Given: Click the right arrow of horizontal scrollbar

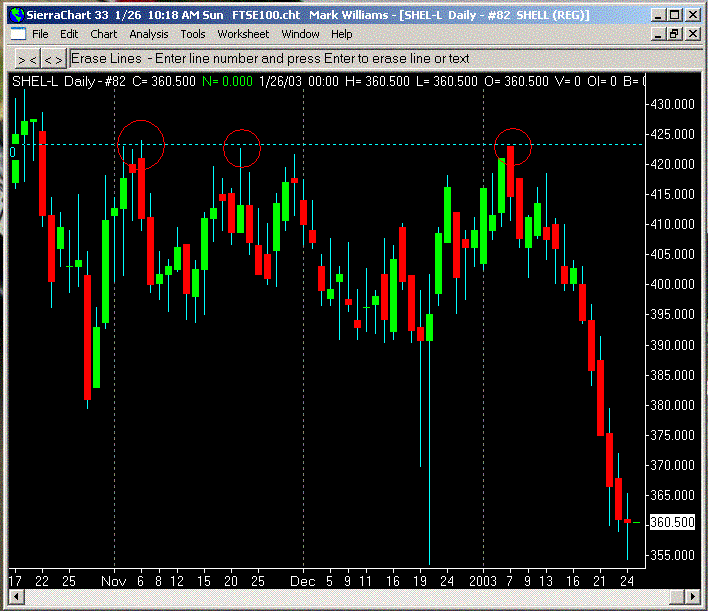Looking at the screenshot, I should [693, 597].
